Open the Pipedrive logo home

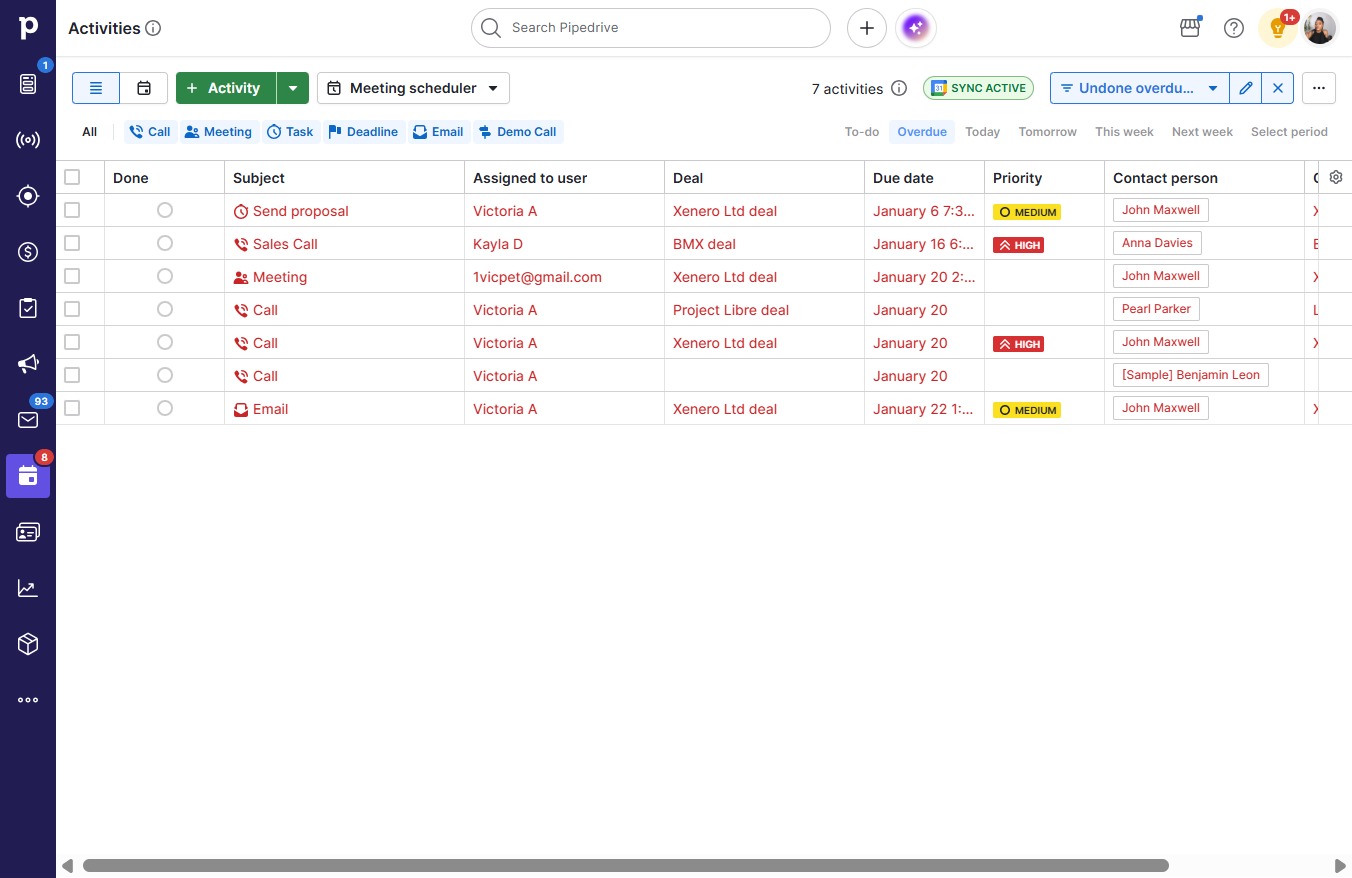pyautogui.click(x=28, y=28)
